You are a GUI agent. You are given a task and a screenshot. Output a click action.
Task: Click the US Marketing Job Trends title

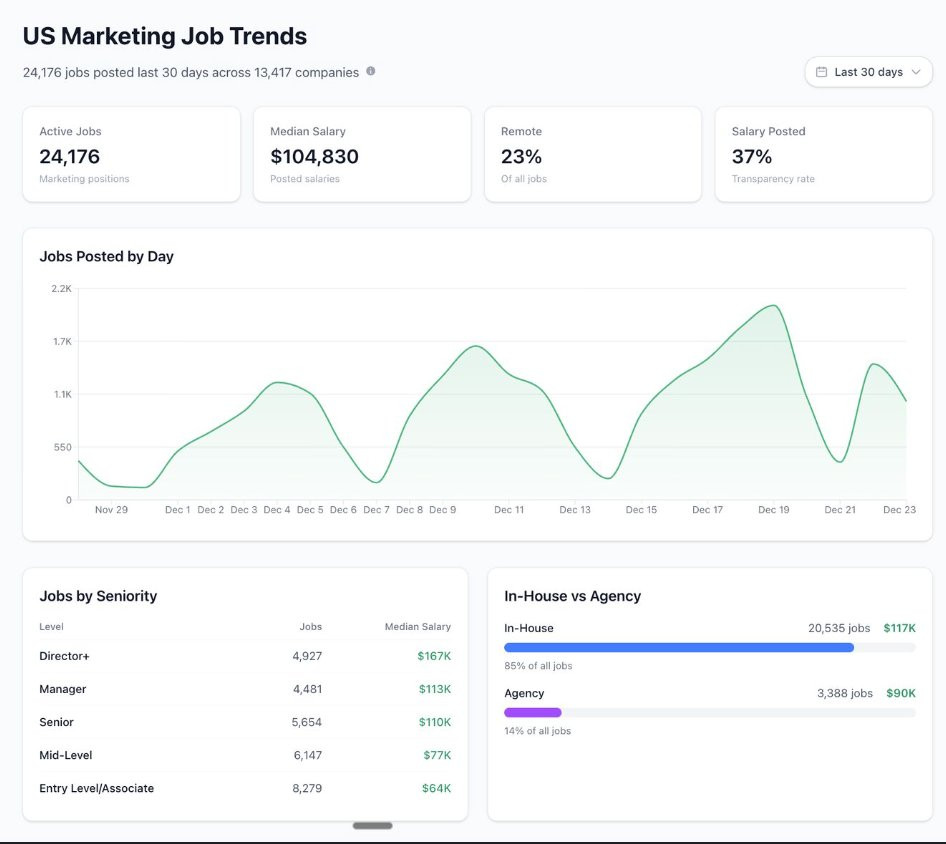[165, 36]
